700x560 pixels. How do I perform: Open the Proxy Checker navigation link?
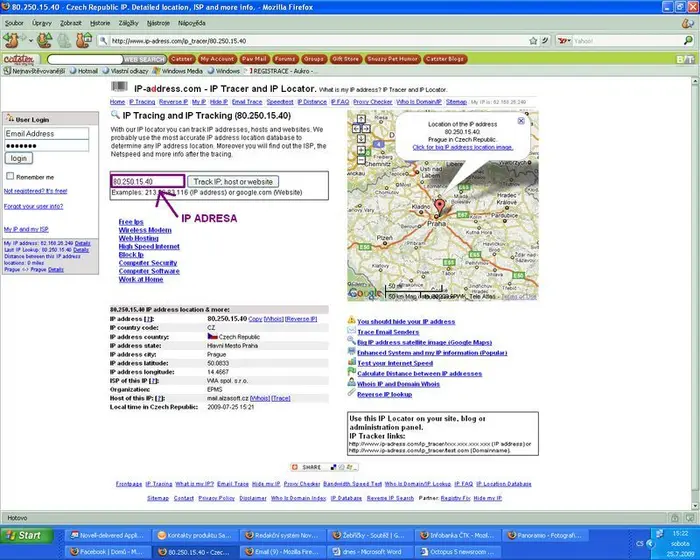372,102
